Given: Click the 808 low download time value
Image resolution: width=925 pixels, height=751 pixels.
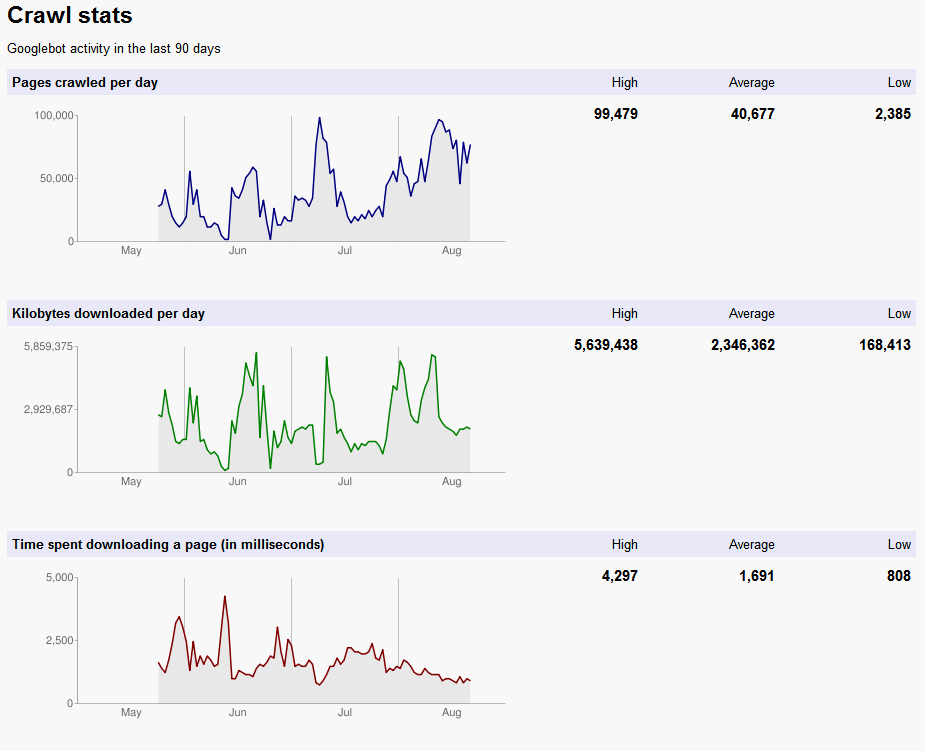Looking at the screenshot, I should point(897,576).
